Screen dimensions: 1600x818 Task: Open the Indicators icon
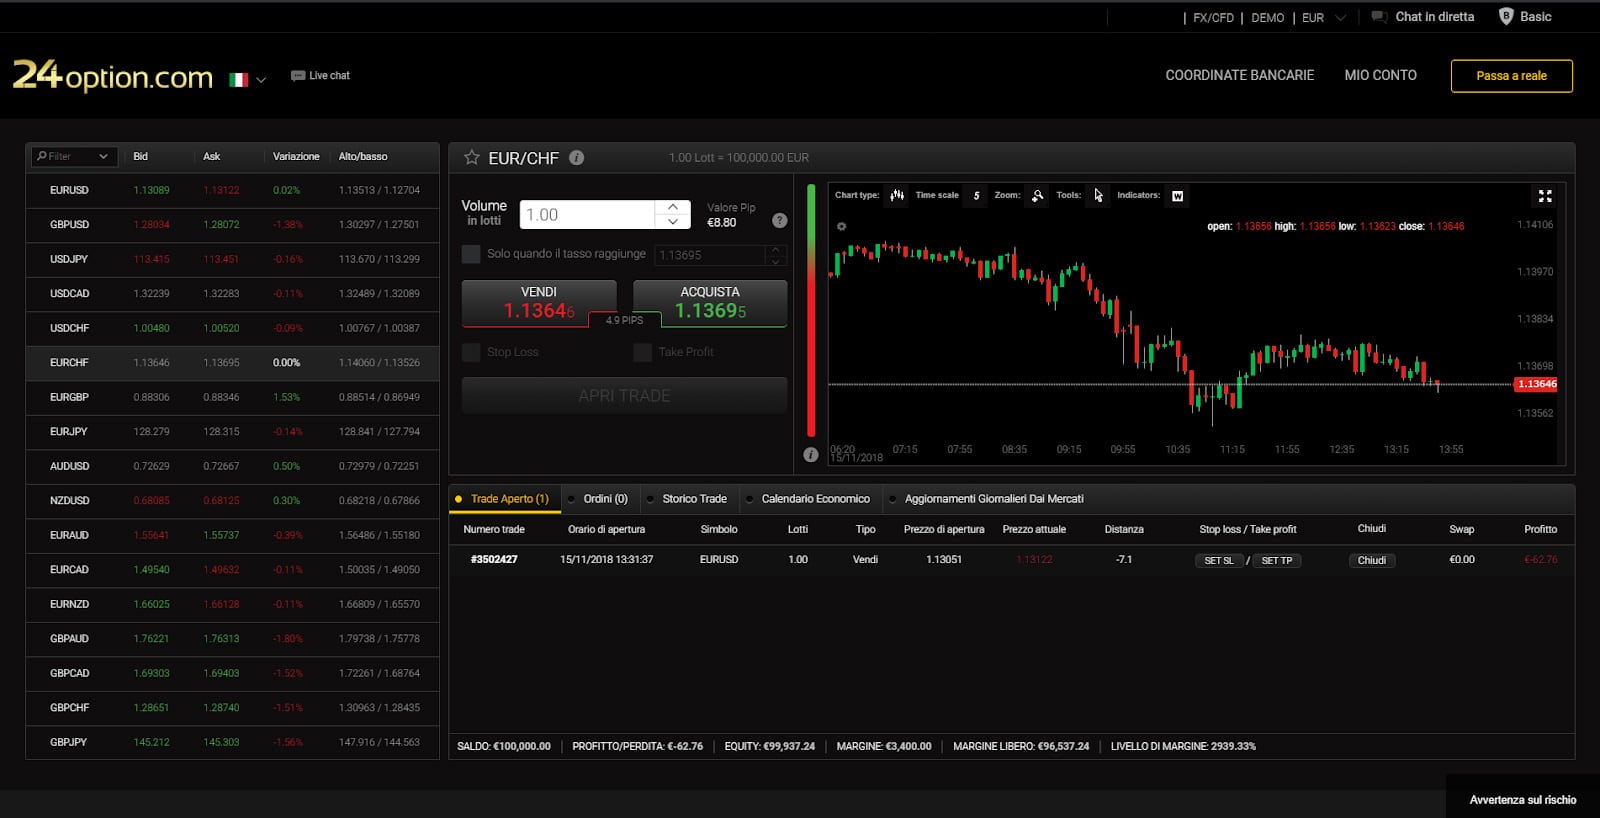(1177, 196)
